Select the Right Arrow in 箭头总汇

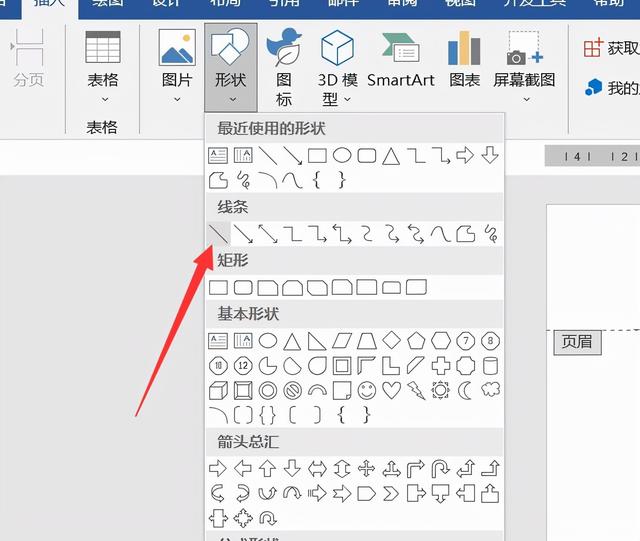pos(218,469)
